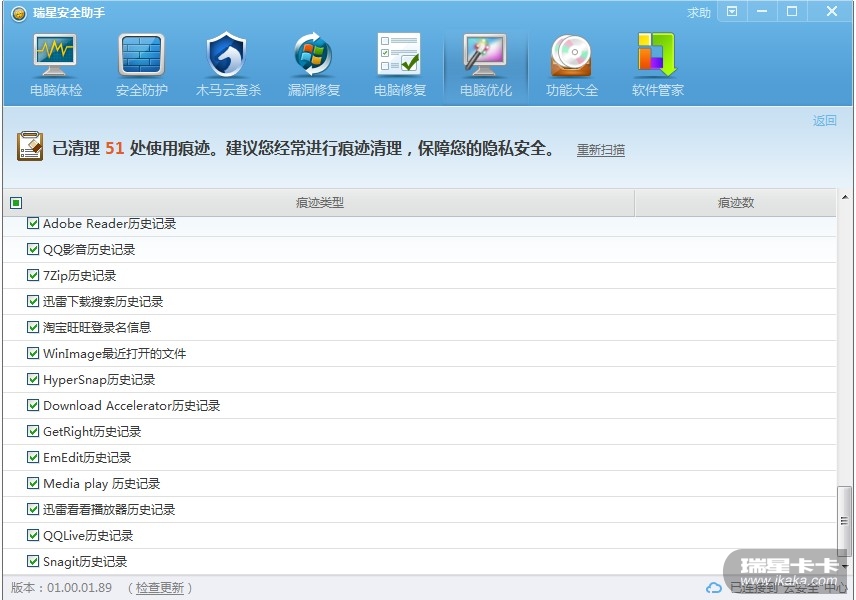
Task: Uncheck 迅雷下载搜索历史记录 checkbox
Action: 33,301
